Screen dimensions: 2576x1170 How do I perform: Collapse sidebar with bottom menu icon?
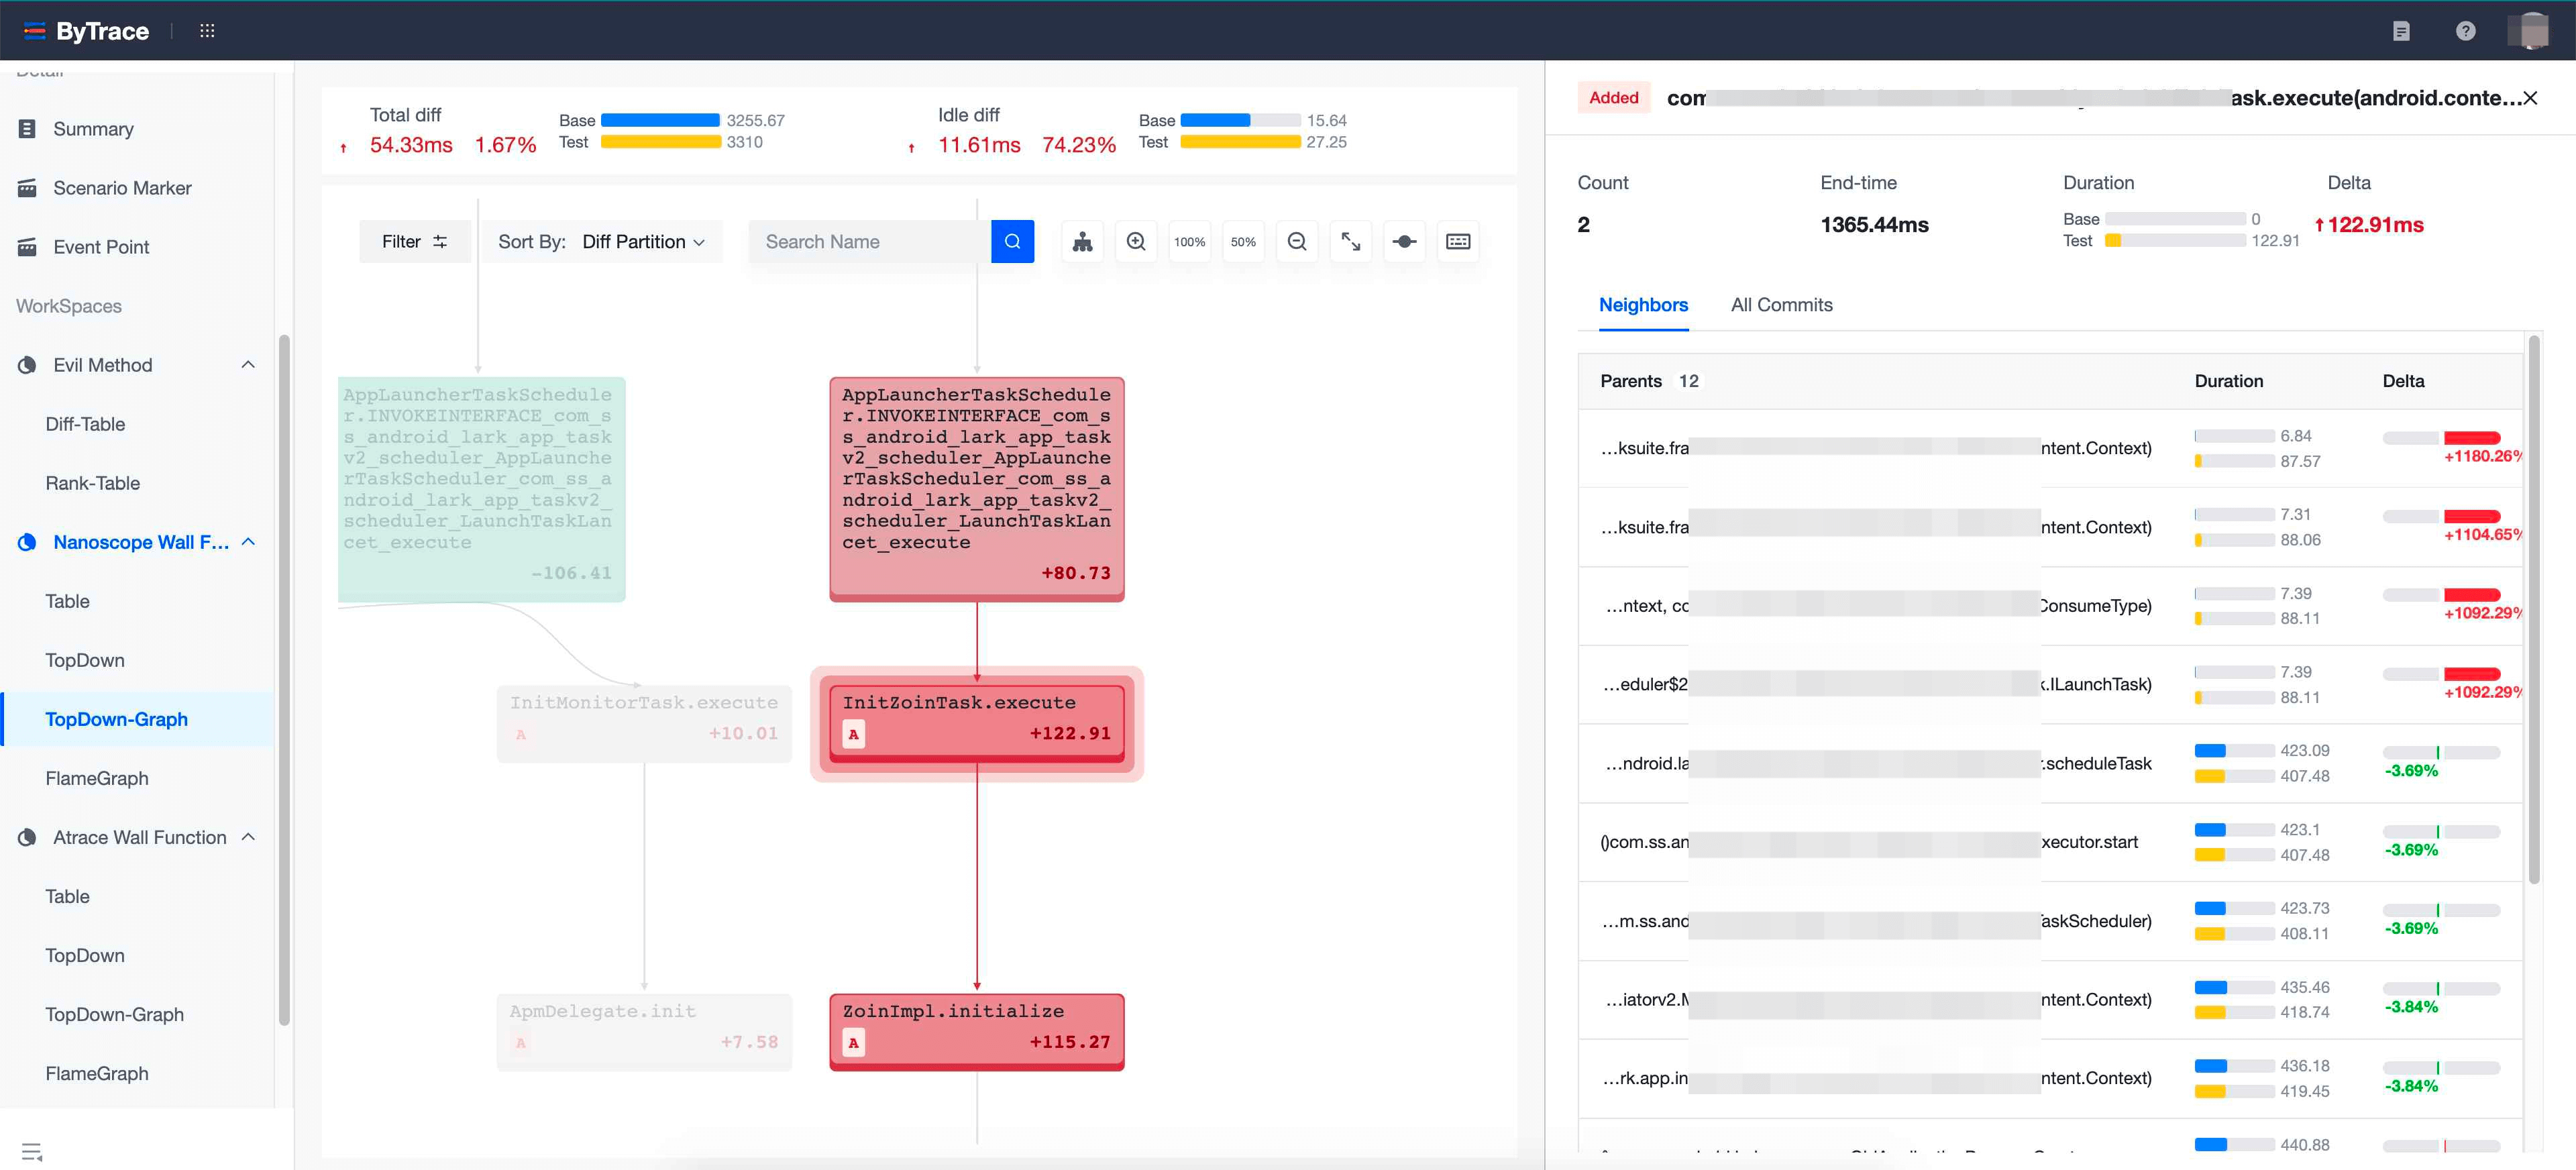pos(32,1152)
